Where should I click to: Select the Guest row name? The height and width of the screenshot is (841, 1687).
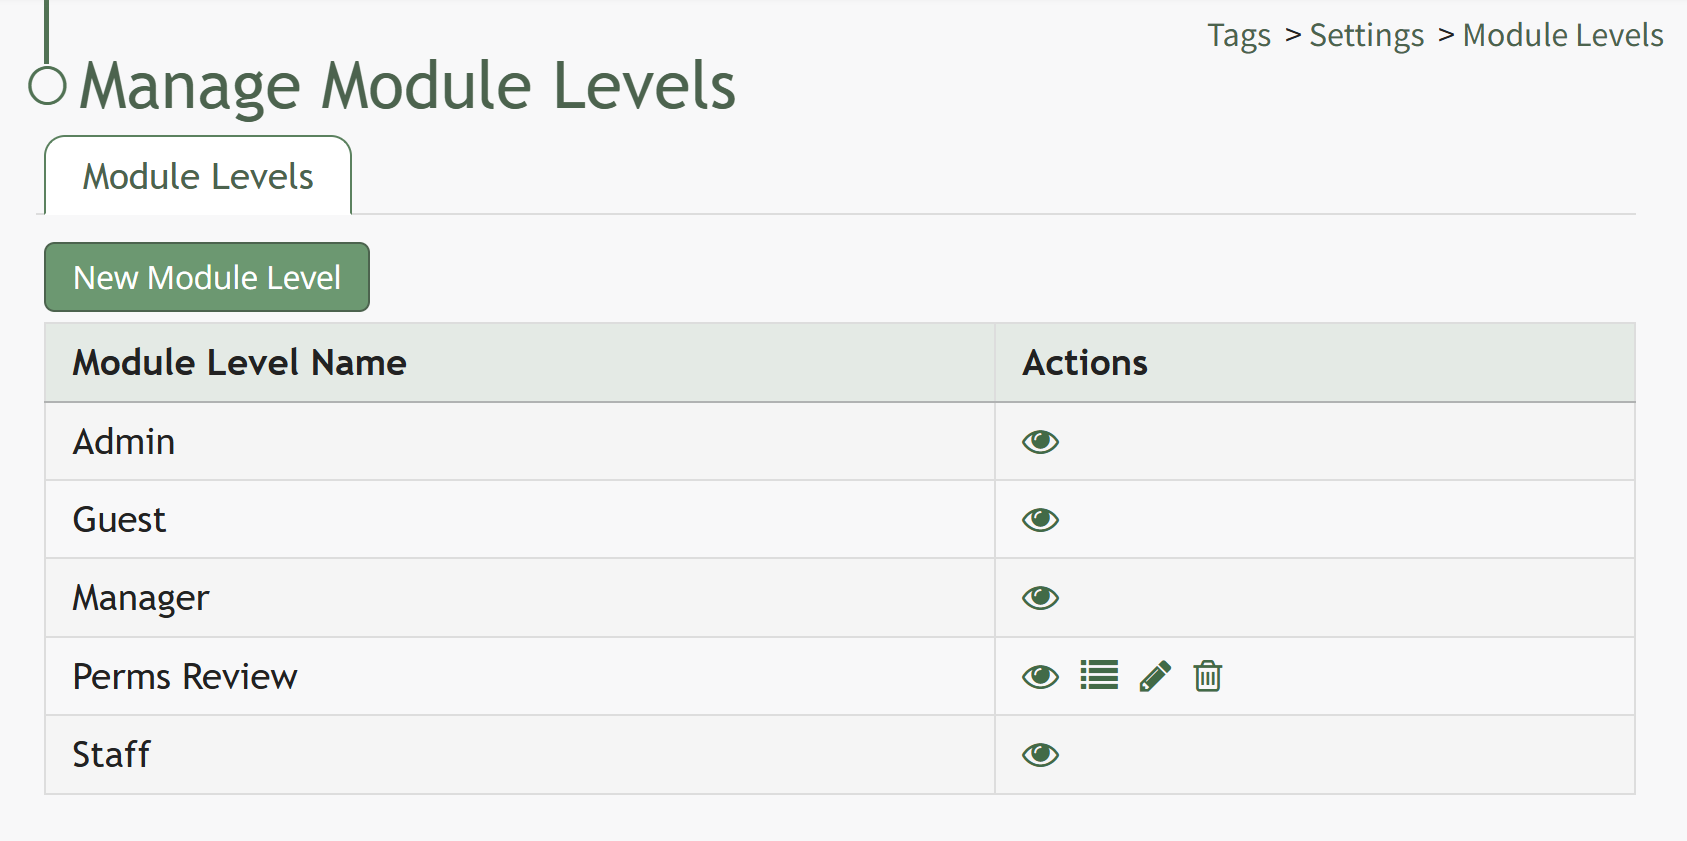[119, 520]
